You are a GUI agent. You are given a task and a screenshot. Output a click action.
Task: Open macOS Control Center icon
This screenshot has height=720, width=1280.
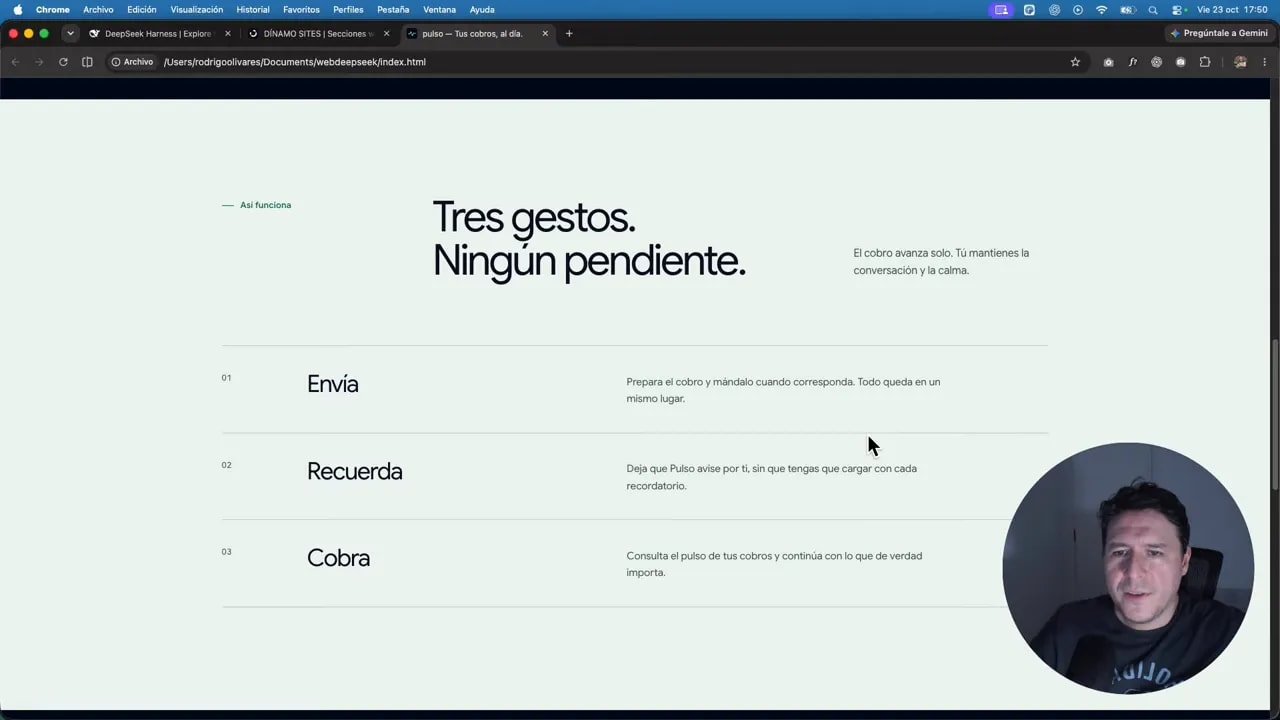tap(1177, 10)
